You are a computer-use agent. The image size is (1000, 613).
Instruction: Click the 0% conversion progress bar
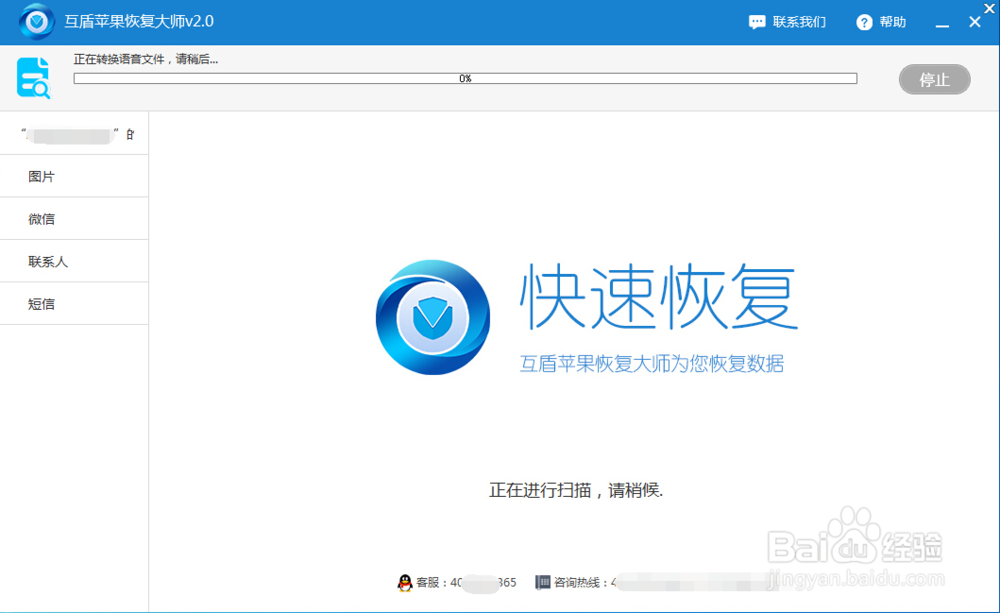point(465,78)
